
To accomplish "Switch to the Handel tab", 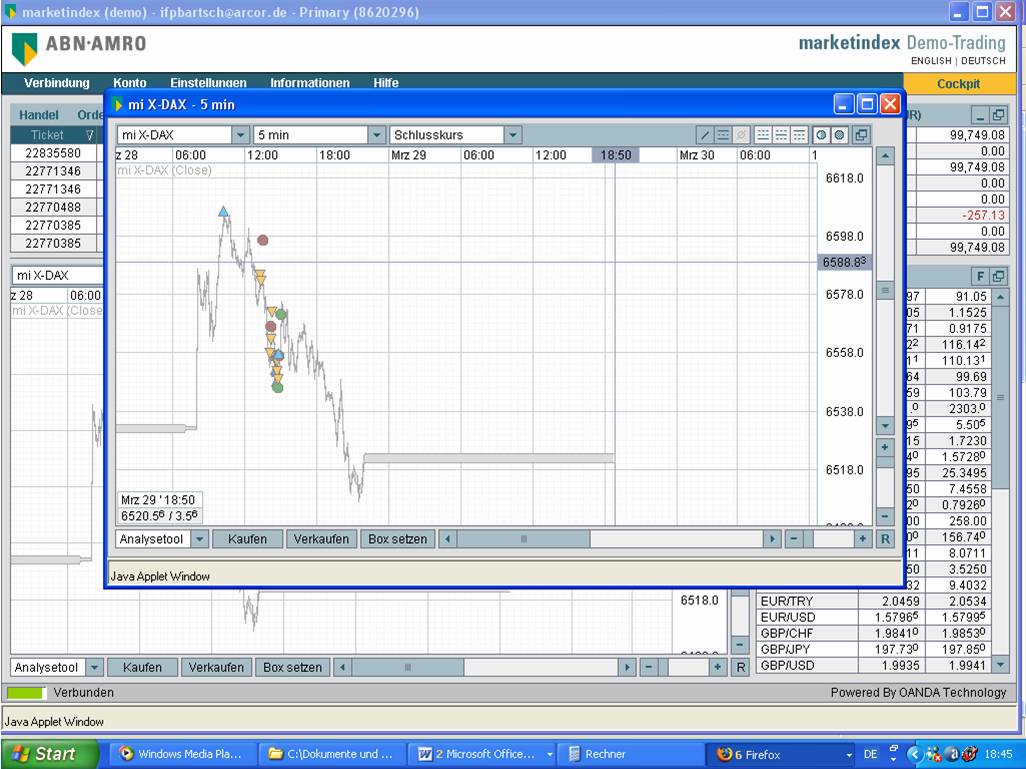I will pyautogui.click(x=39, y=115).
